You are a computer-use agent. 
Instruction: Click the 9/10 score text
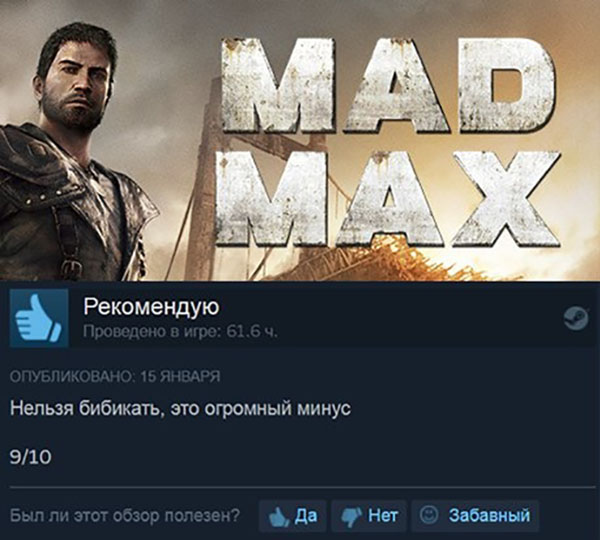tap(31, 457)
